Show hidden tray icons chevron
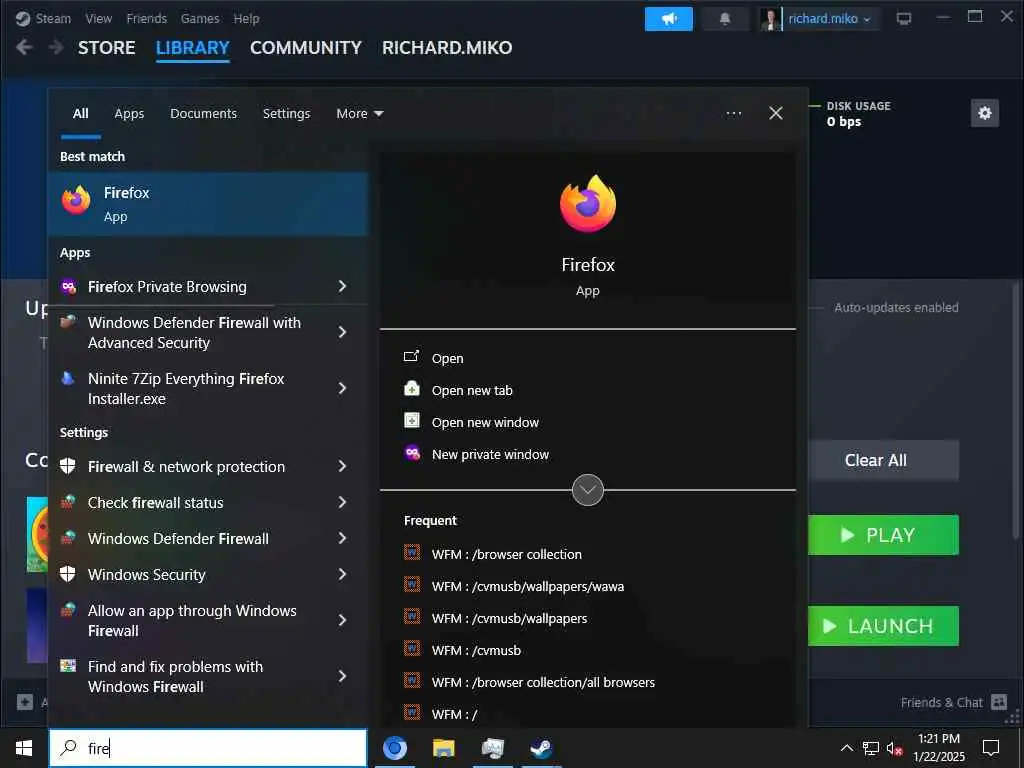Screen dimensions: 1024x768 coord(846,748)
